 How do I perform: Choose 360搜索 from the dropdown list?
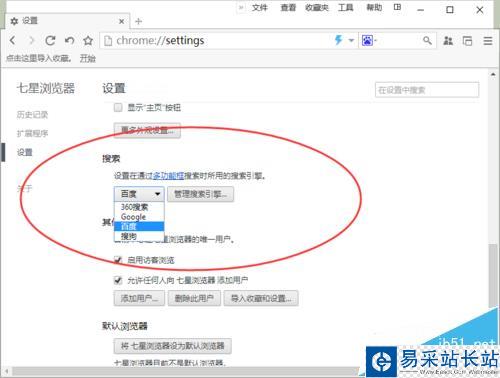click(x=139, y=207)
